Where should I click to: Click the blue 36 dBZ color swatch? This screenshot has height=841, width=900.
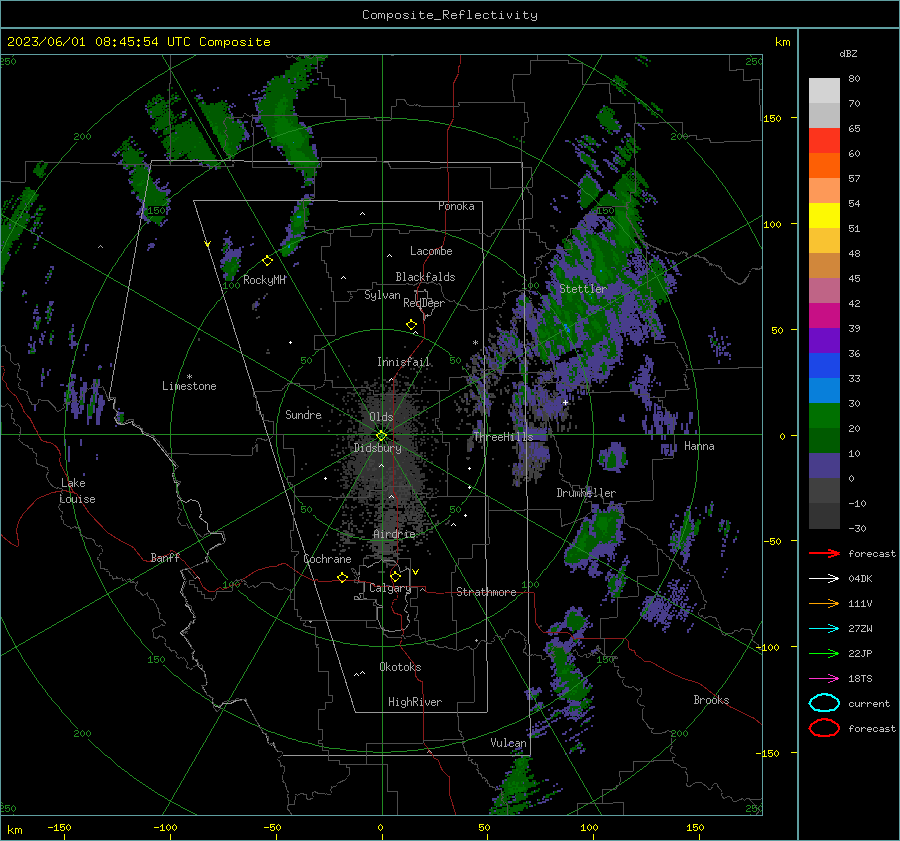click(x=824, y=340)
